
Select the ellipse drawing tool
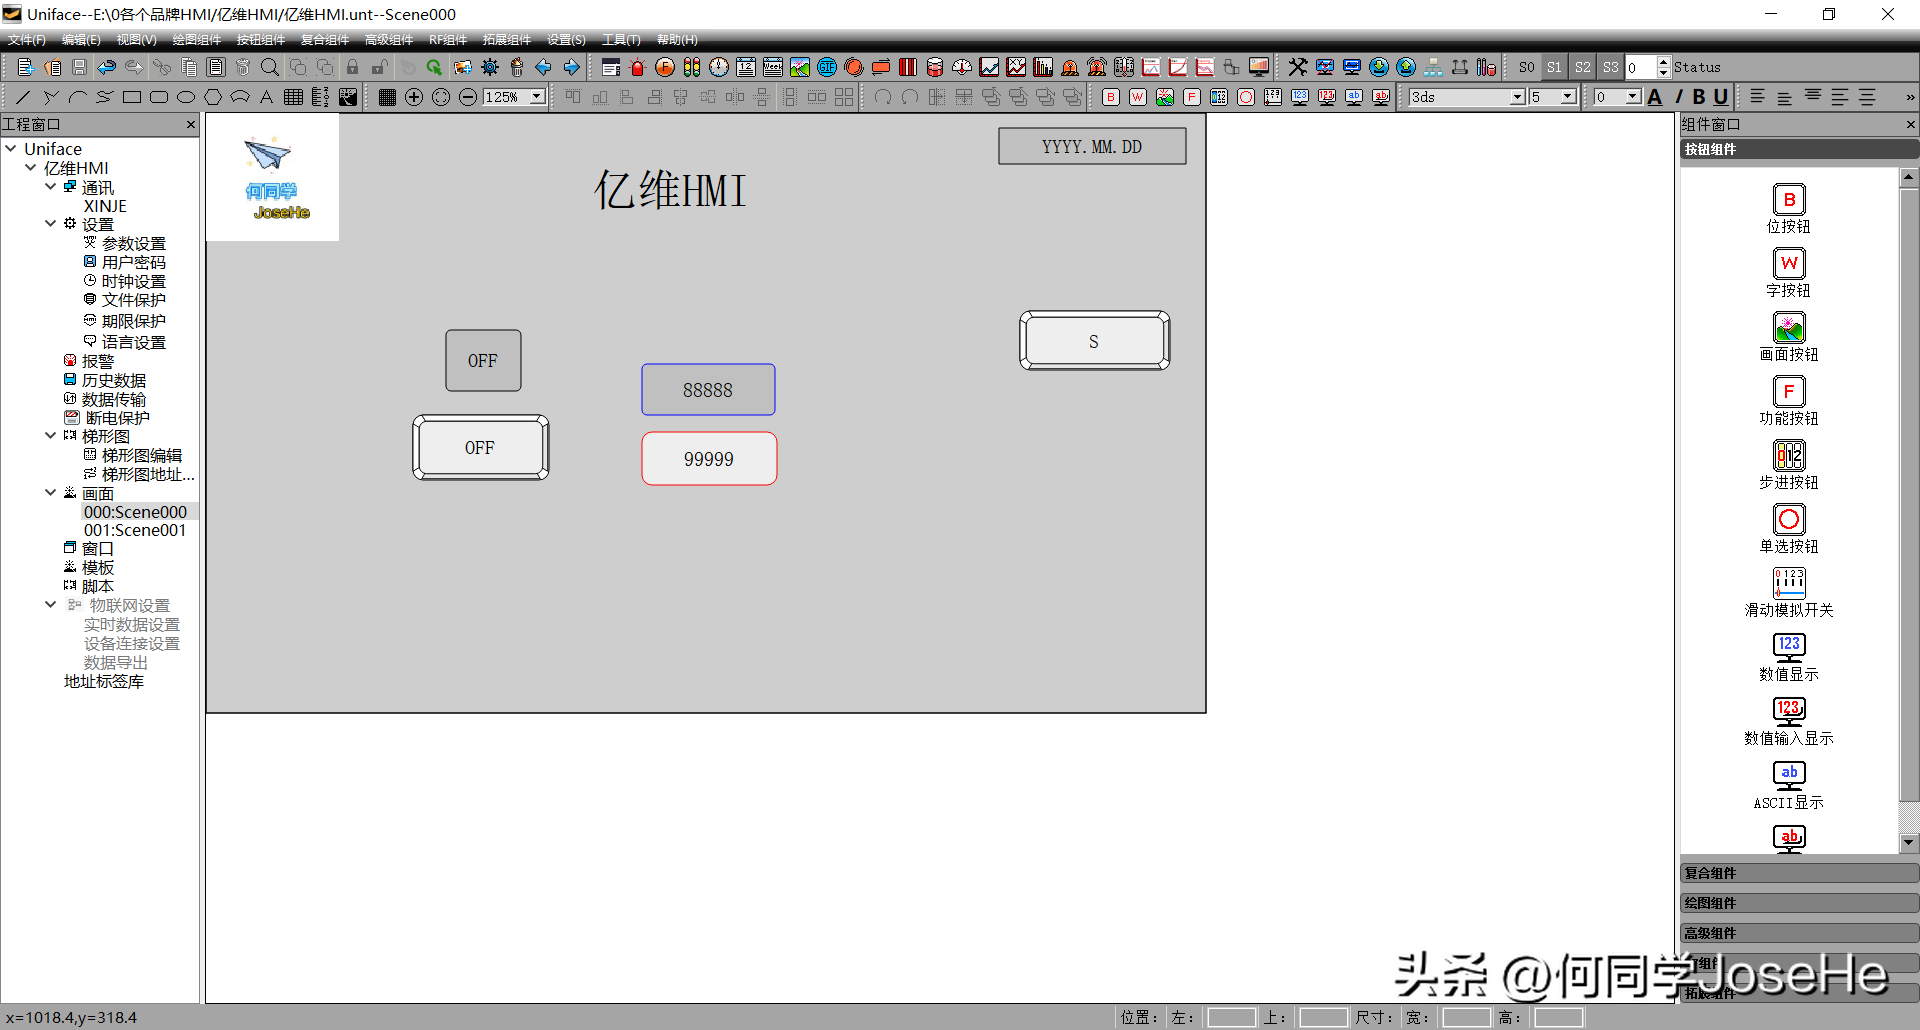(x=186, y=97)
